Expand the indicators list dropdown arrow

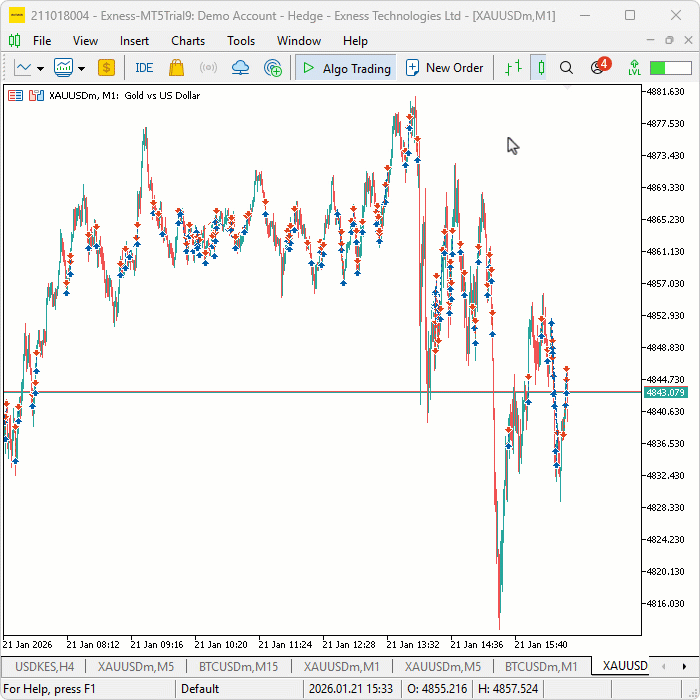coord(81,68)
